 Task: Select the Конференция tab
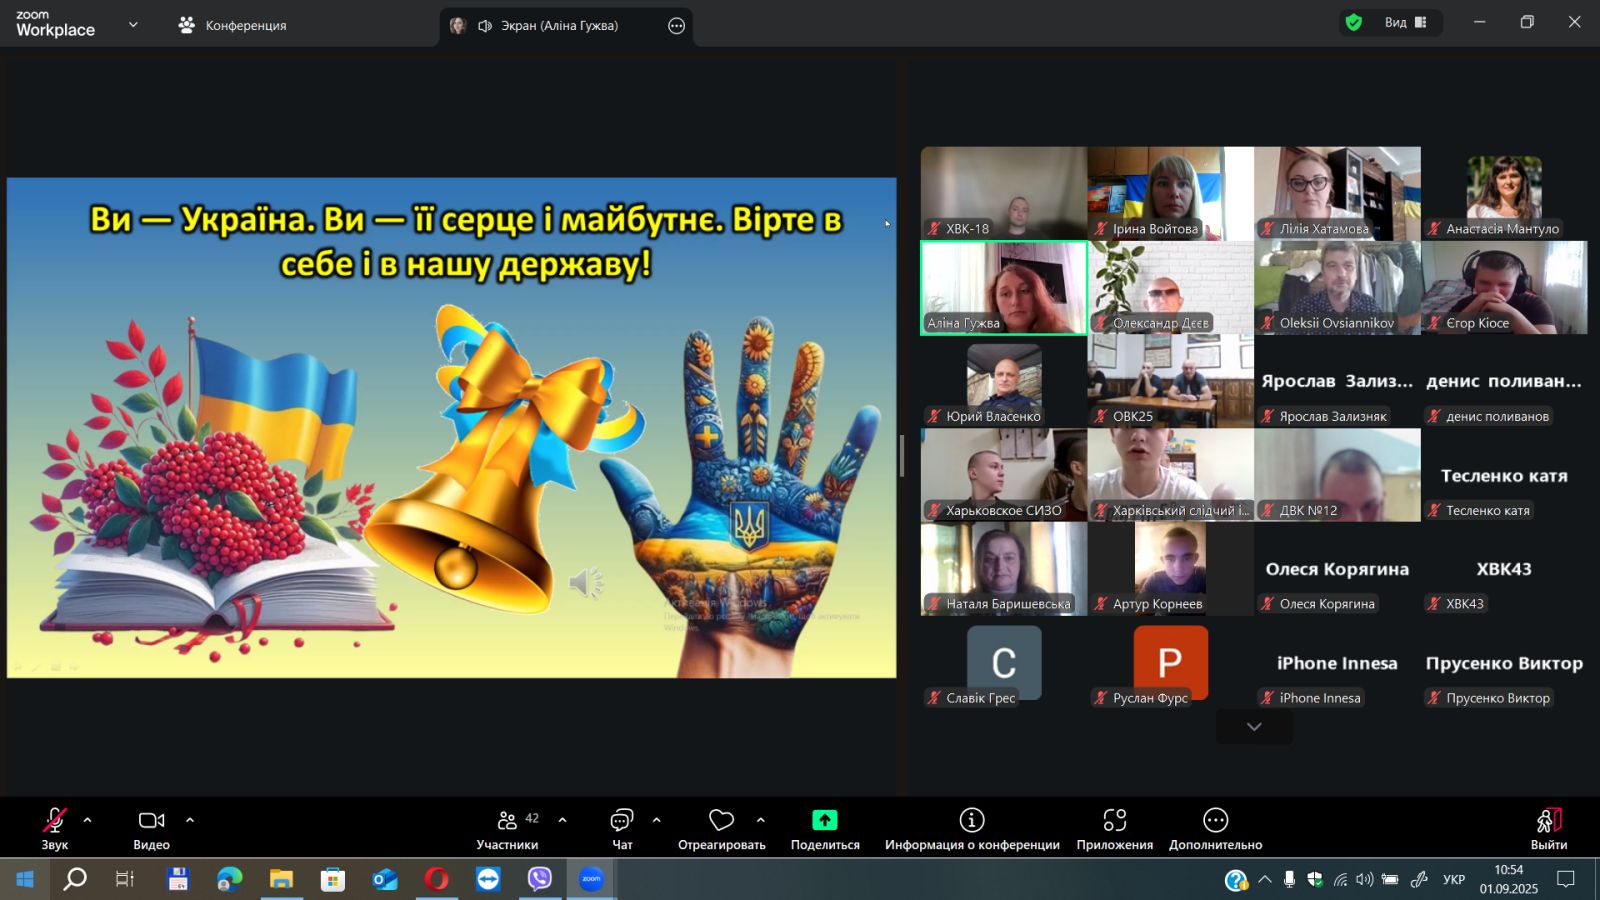tap(232, 25)
